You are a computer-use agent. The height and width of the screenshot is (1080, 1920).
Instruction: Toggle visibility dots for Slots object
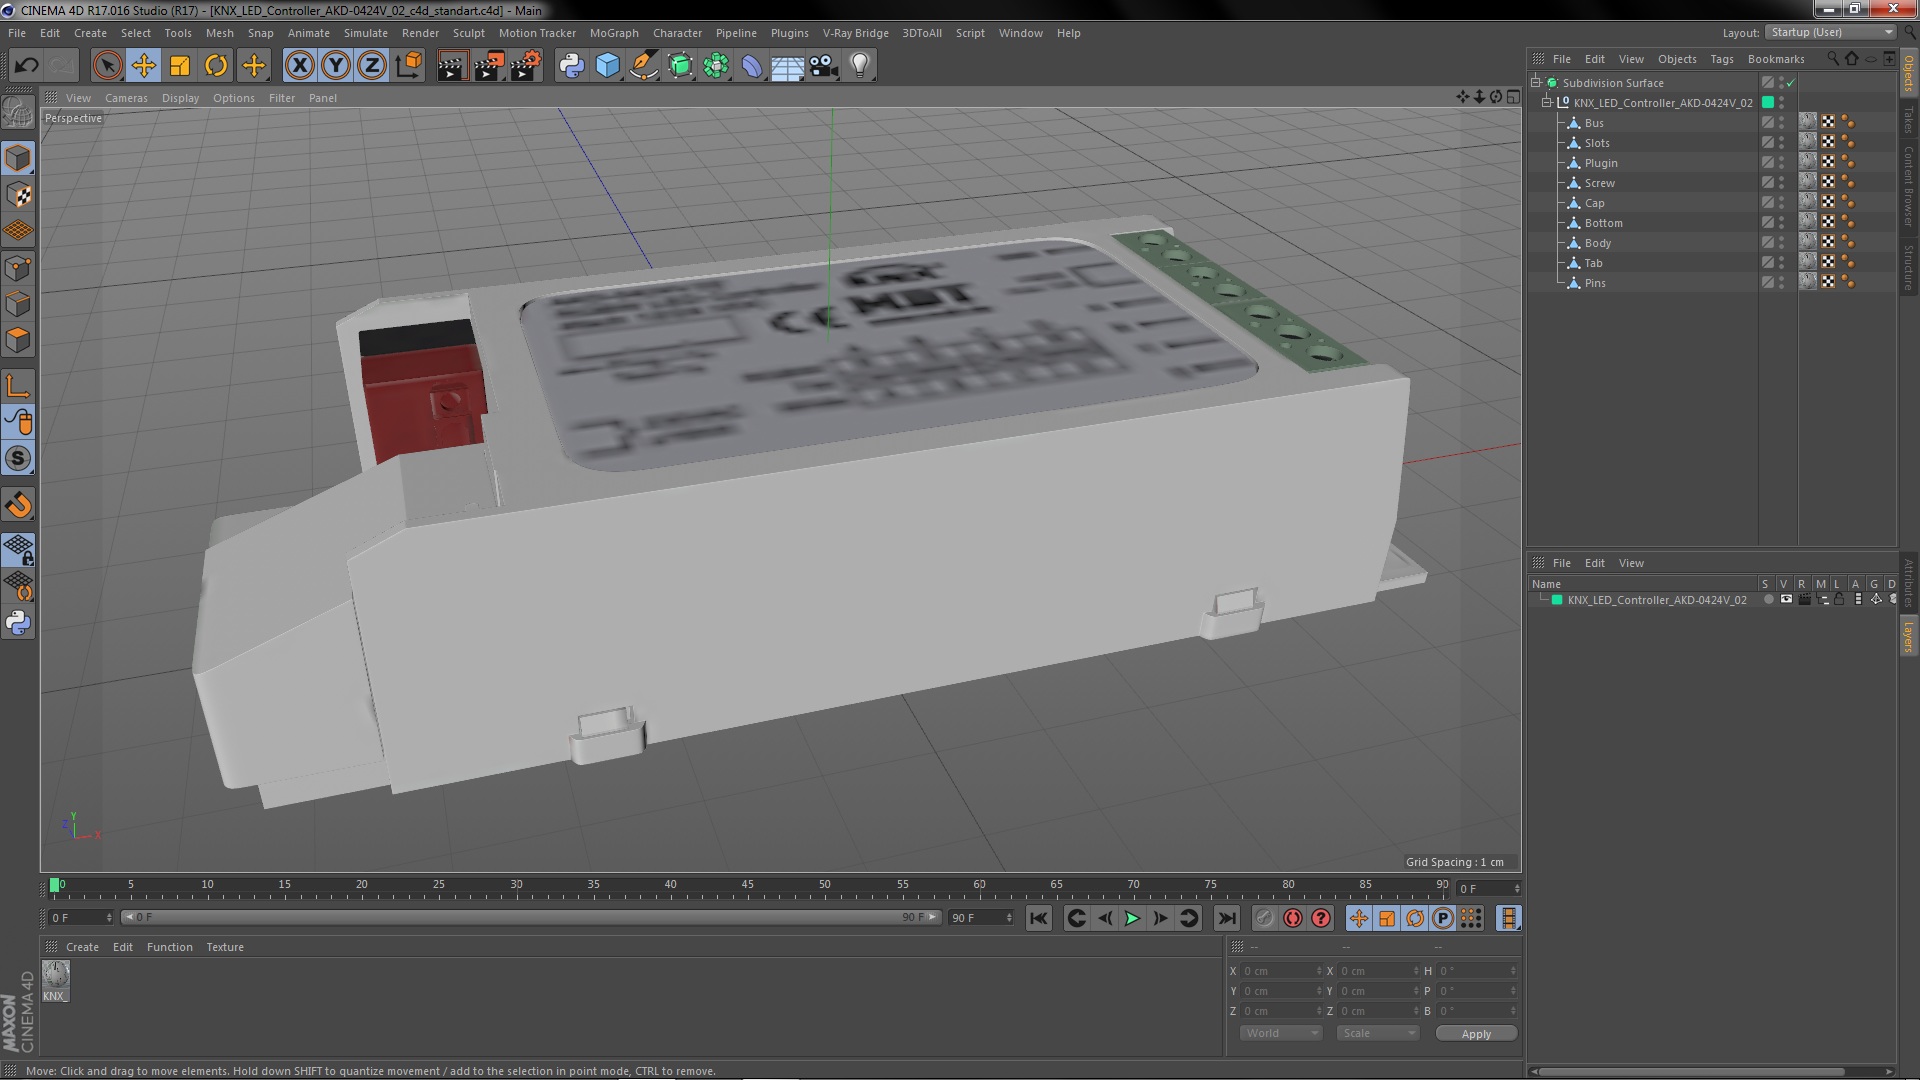[x=1781, y=142]
